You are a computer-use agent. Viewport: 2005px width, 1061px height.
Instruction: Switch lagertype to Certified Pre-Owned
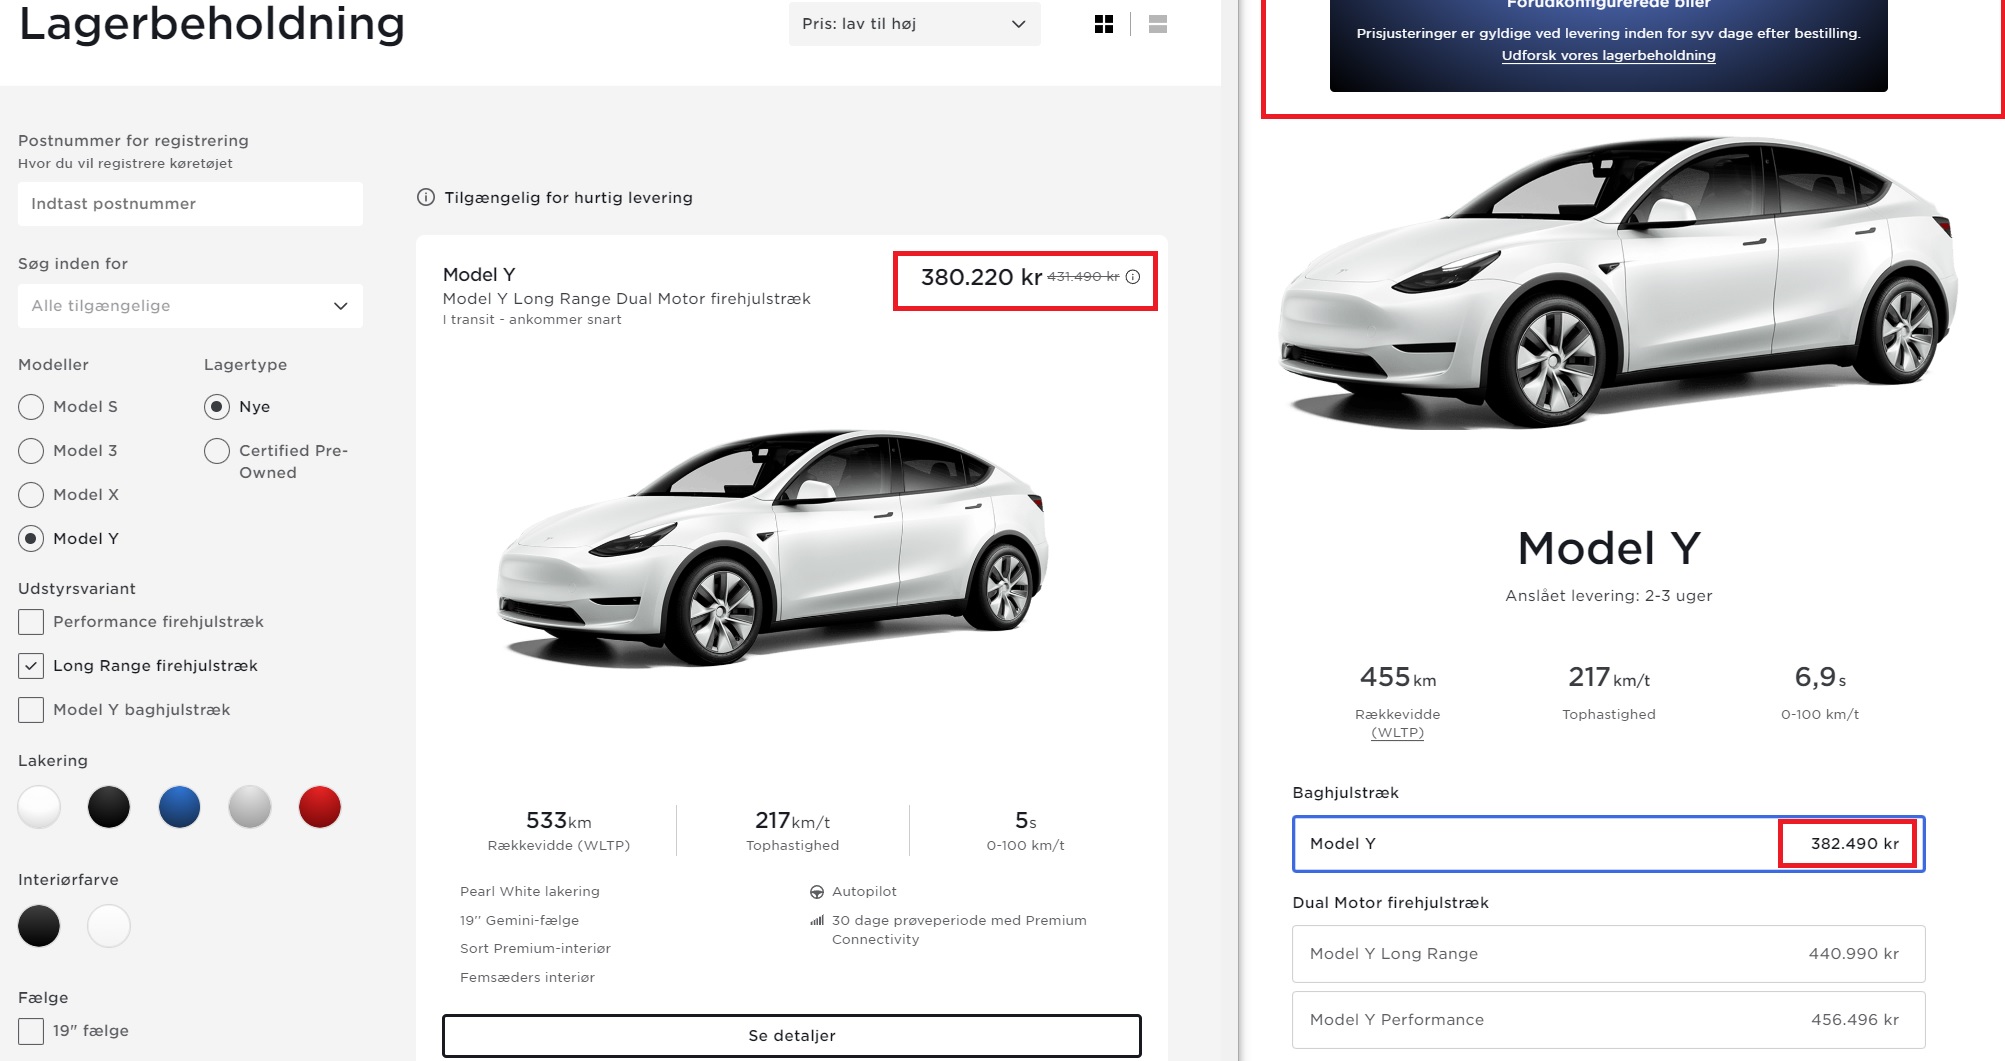click(x=216, y=450)
